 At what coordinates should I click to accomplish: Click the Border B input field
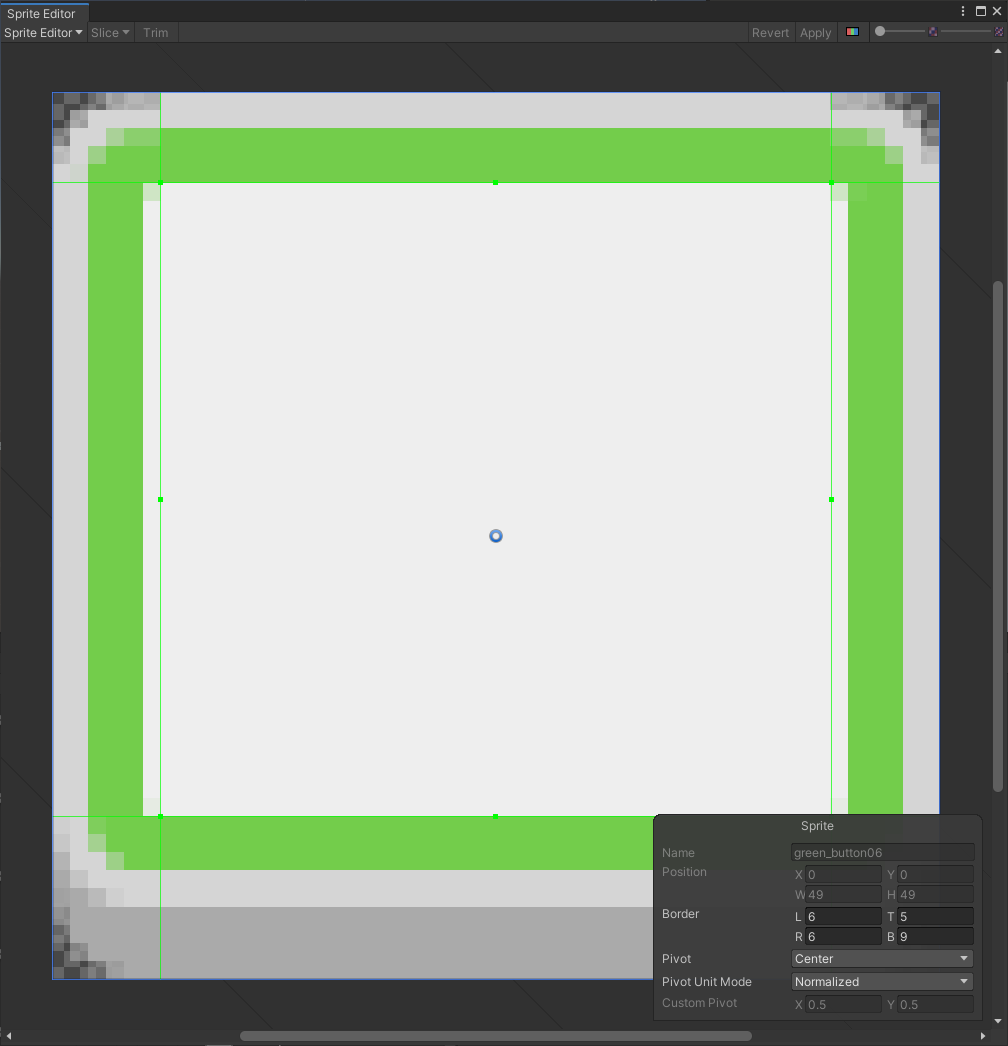click(x=935, y=937)
